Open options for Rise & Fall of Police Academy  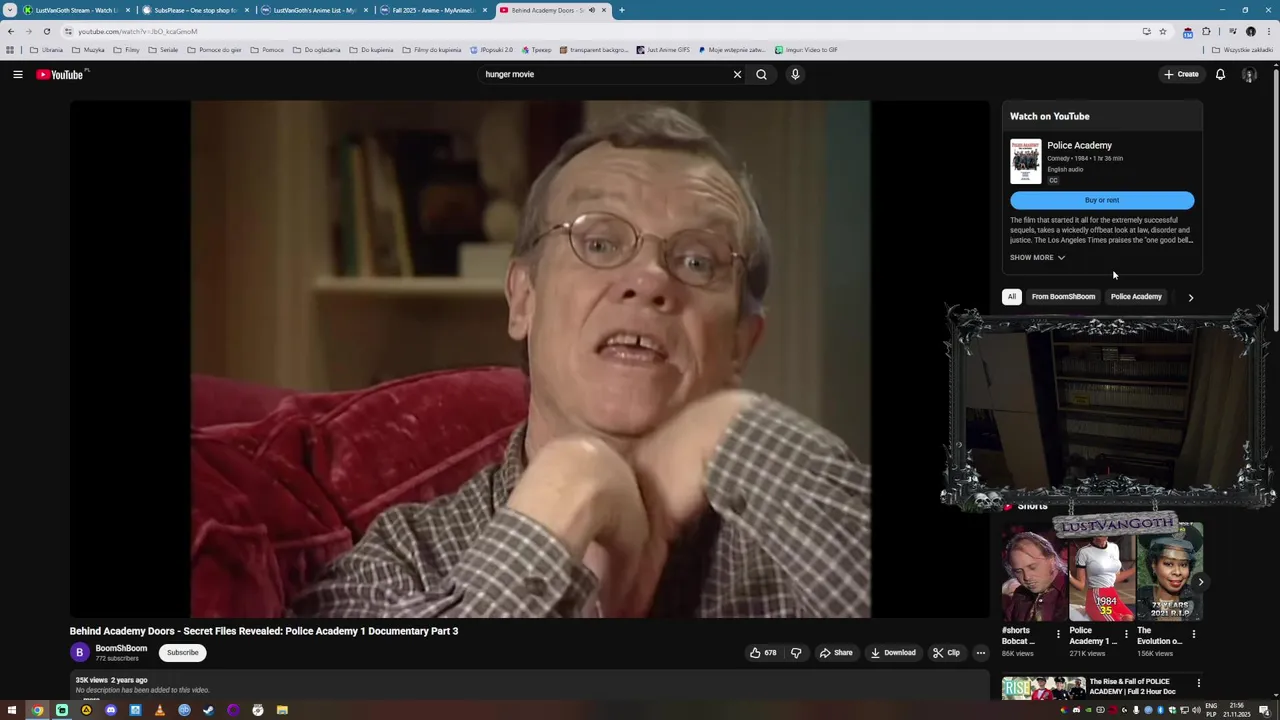click(x=1198, y=684)
